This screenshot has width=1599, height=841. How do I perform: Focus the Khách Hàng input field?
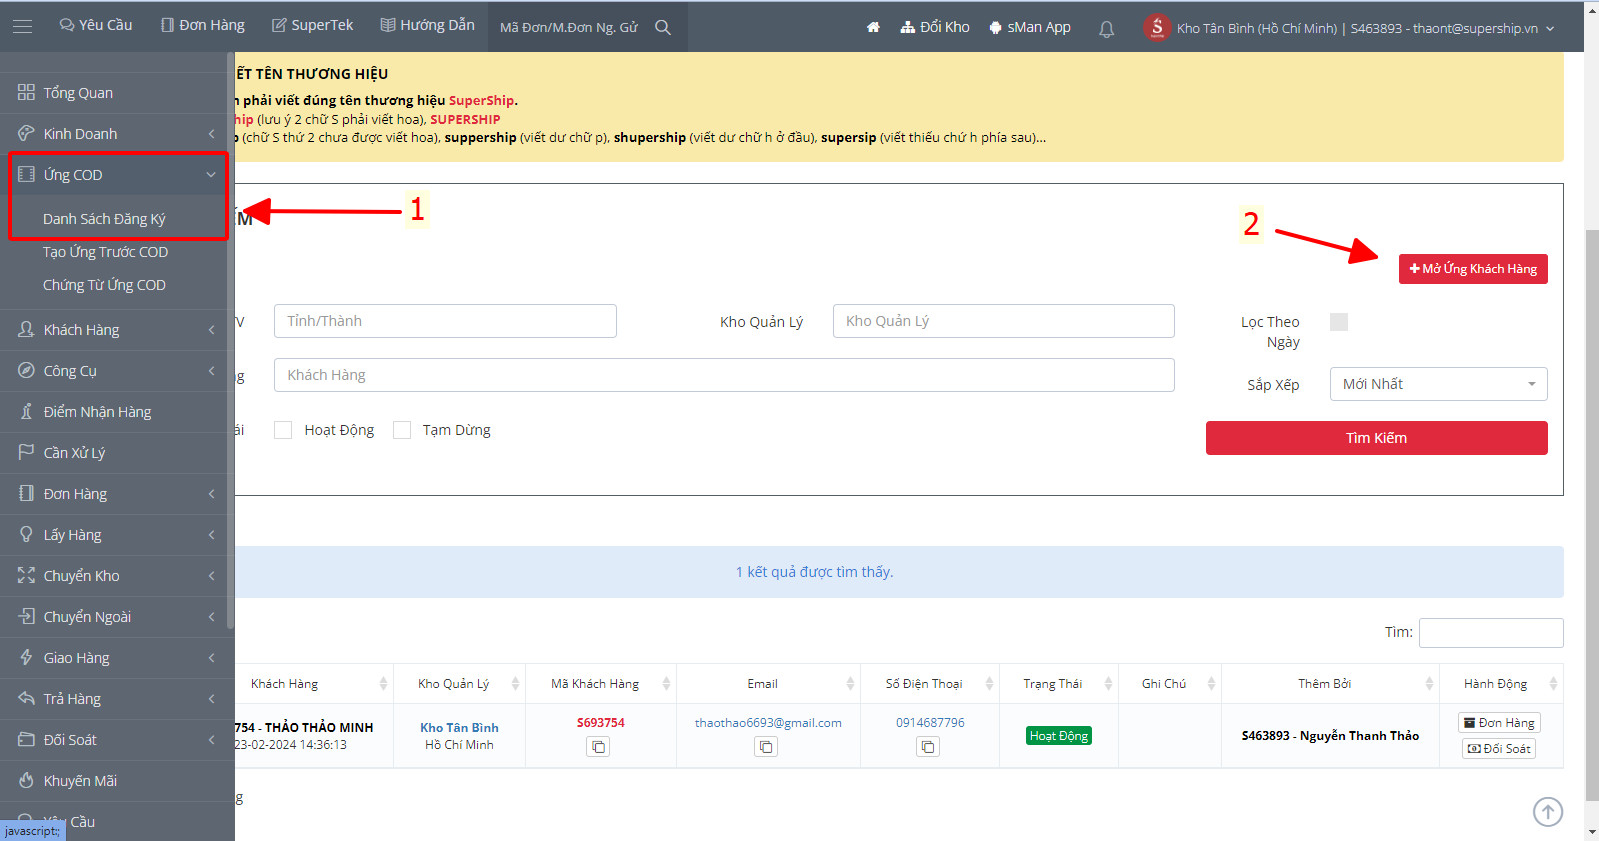click(724, 375)
